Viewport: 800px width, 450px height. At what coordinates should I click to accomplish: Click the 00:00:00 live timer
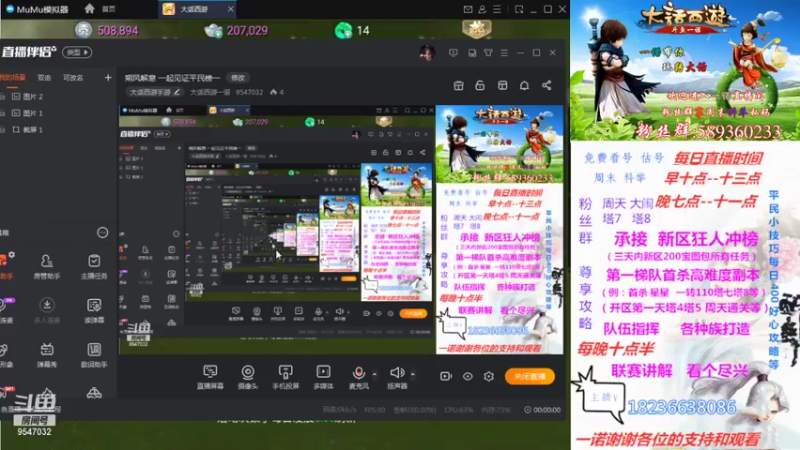pos(542,410)
